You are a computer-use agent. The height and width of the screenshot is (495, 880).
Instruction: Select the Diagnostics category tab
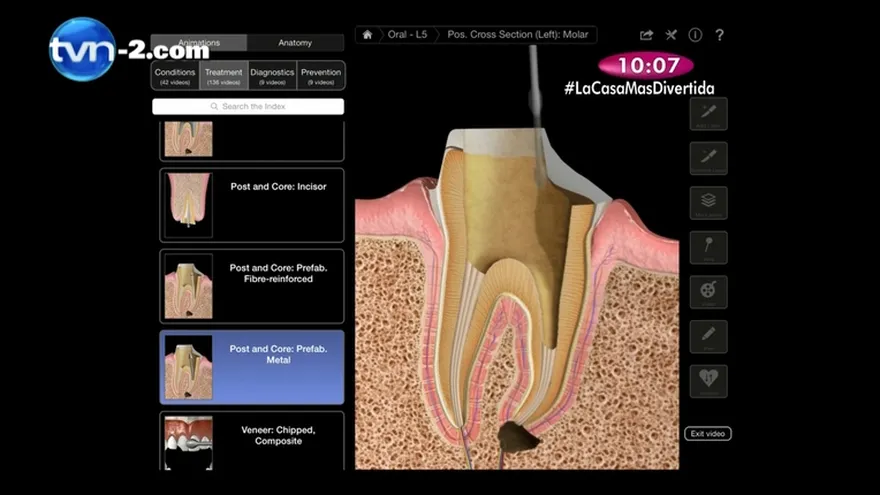pyautogui.click(x=272, y=76)
